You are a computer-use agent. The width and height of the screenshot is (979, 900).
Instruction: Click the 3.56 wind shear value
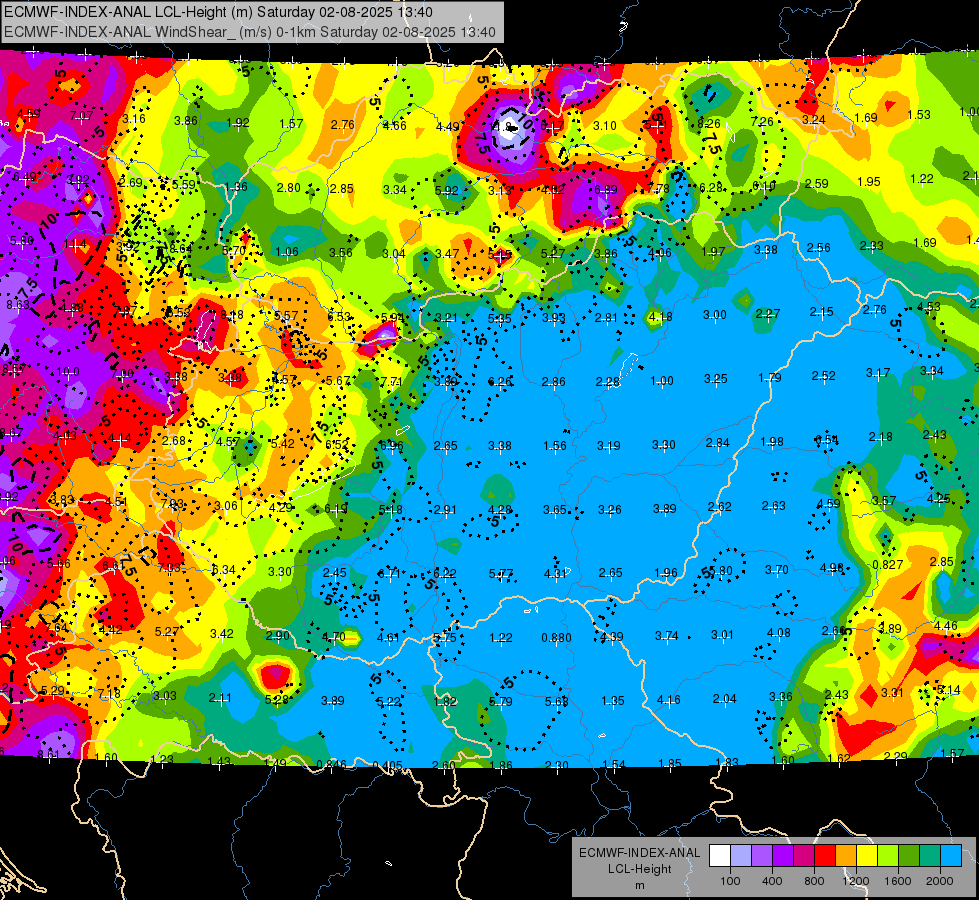341,252
